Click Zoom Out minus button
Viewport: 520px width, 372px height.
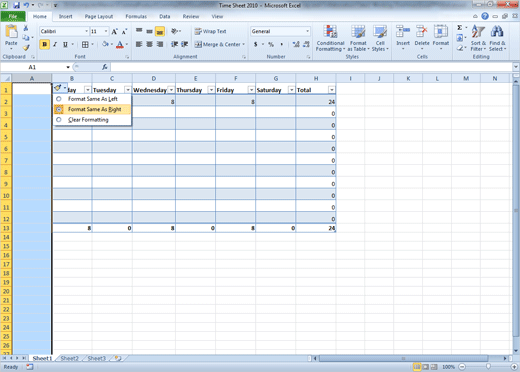(462, 367)
